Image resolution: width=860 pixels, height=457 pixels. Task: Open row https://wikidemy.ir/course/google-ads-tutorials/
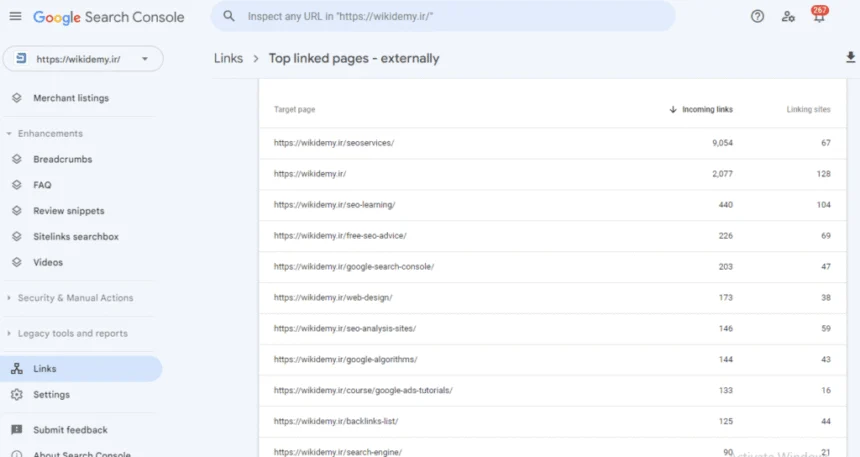tap(552, 391)
